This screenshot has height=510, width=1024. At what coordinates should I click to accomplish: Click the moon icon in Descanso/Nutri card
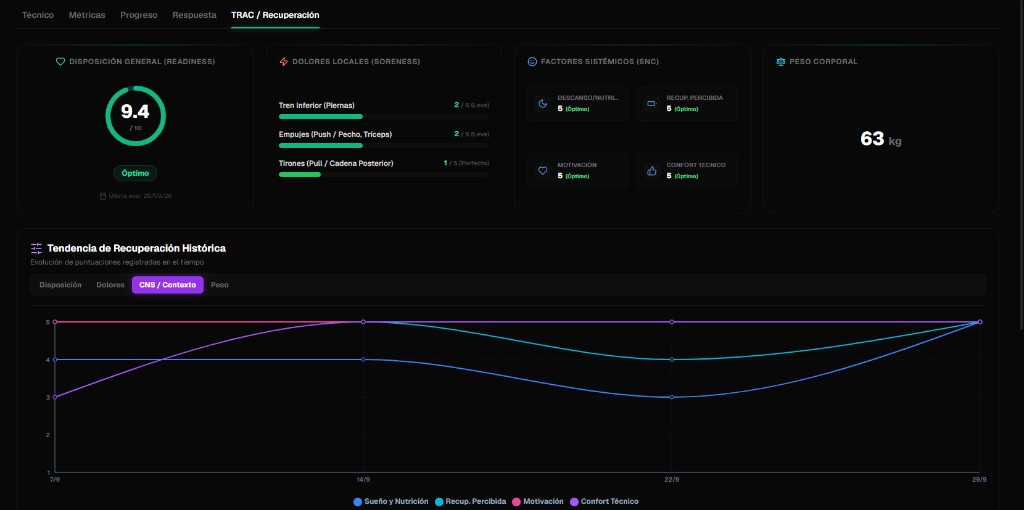[542, 103]
